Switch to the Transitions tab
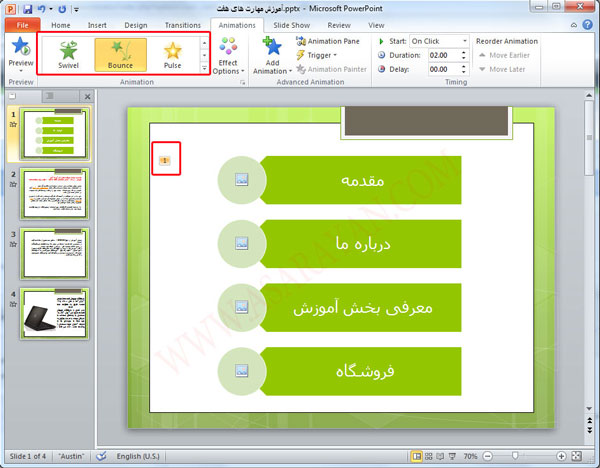The image size is (600, 468). tap(183, 25)
